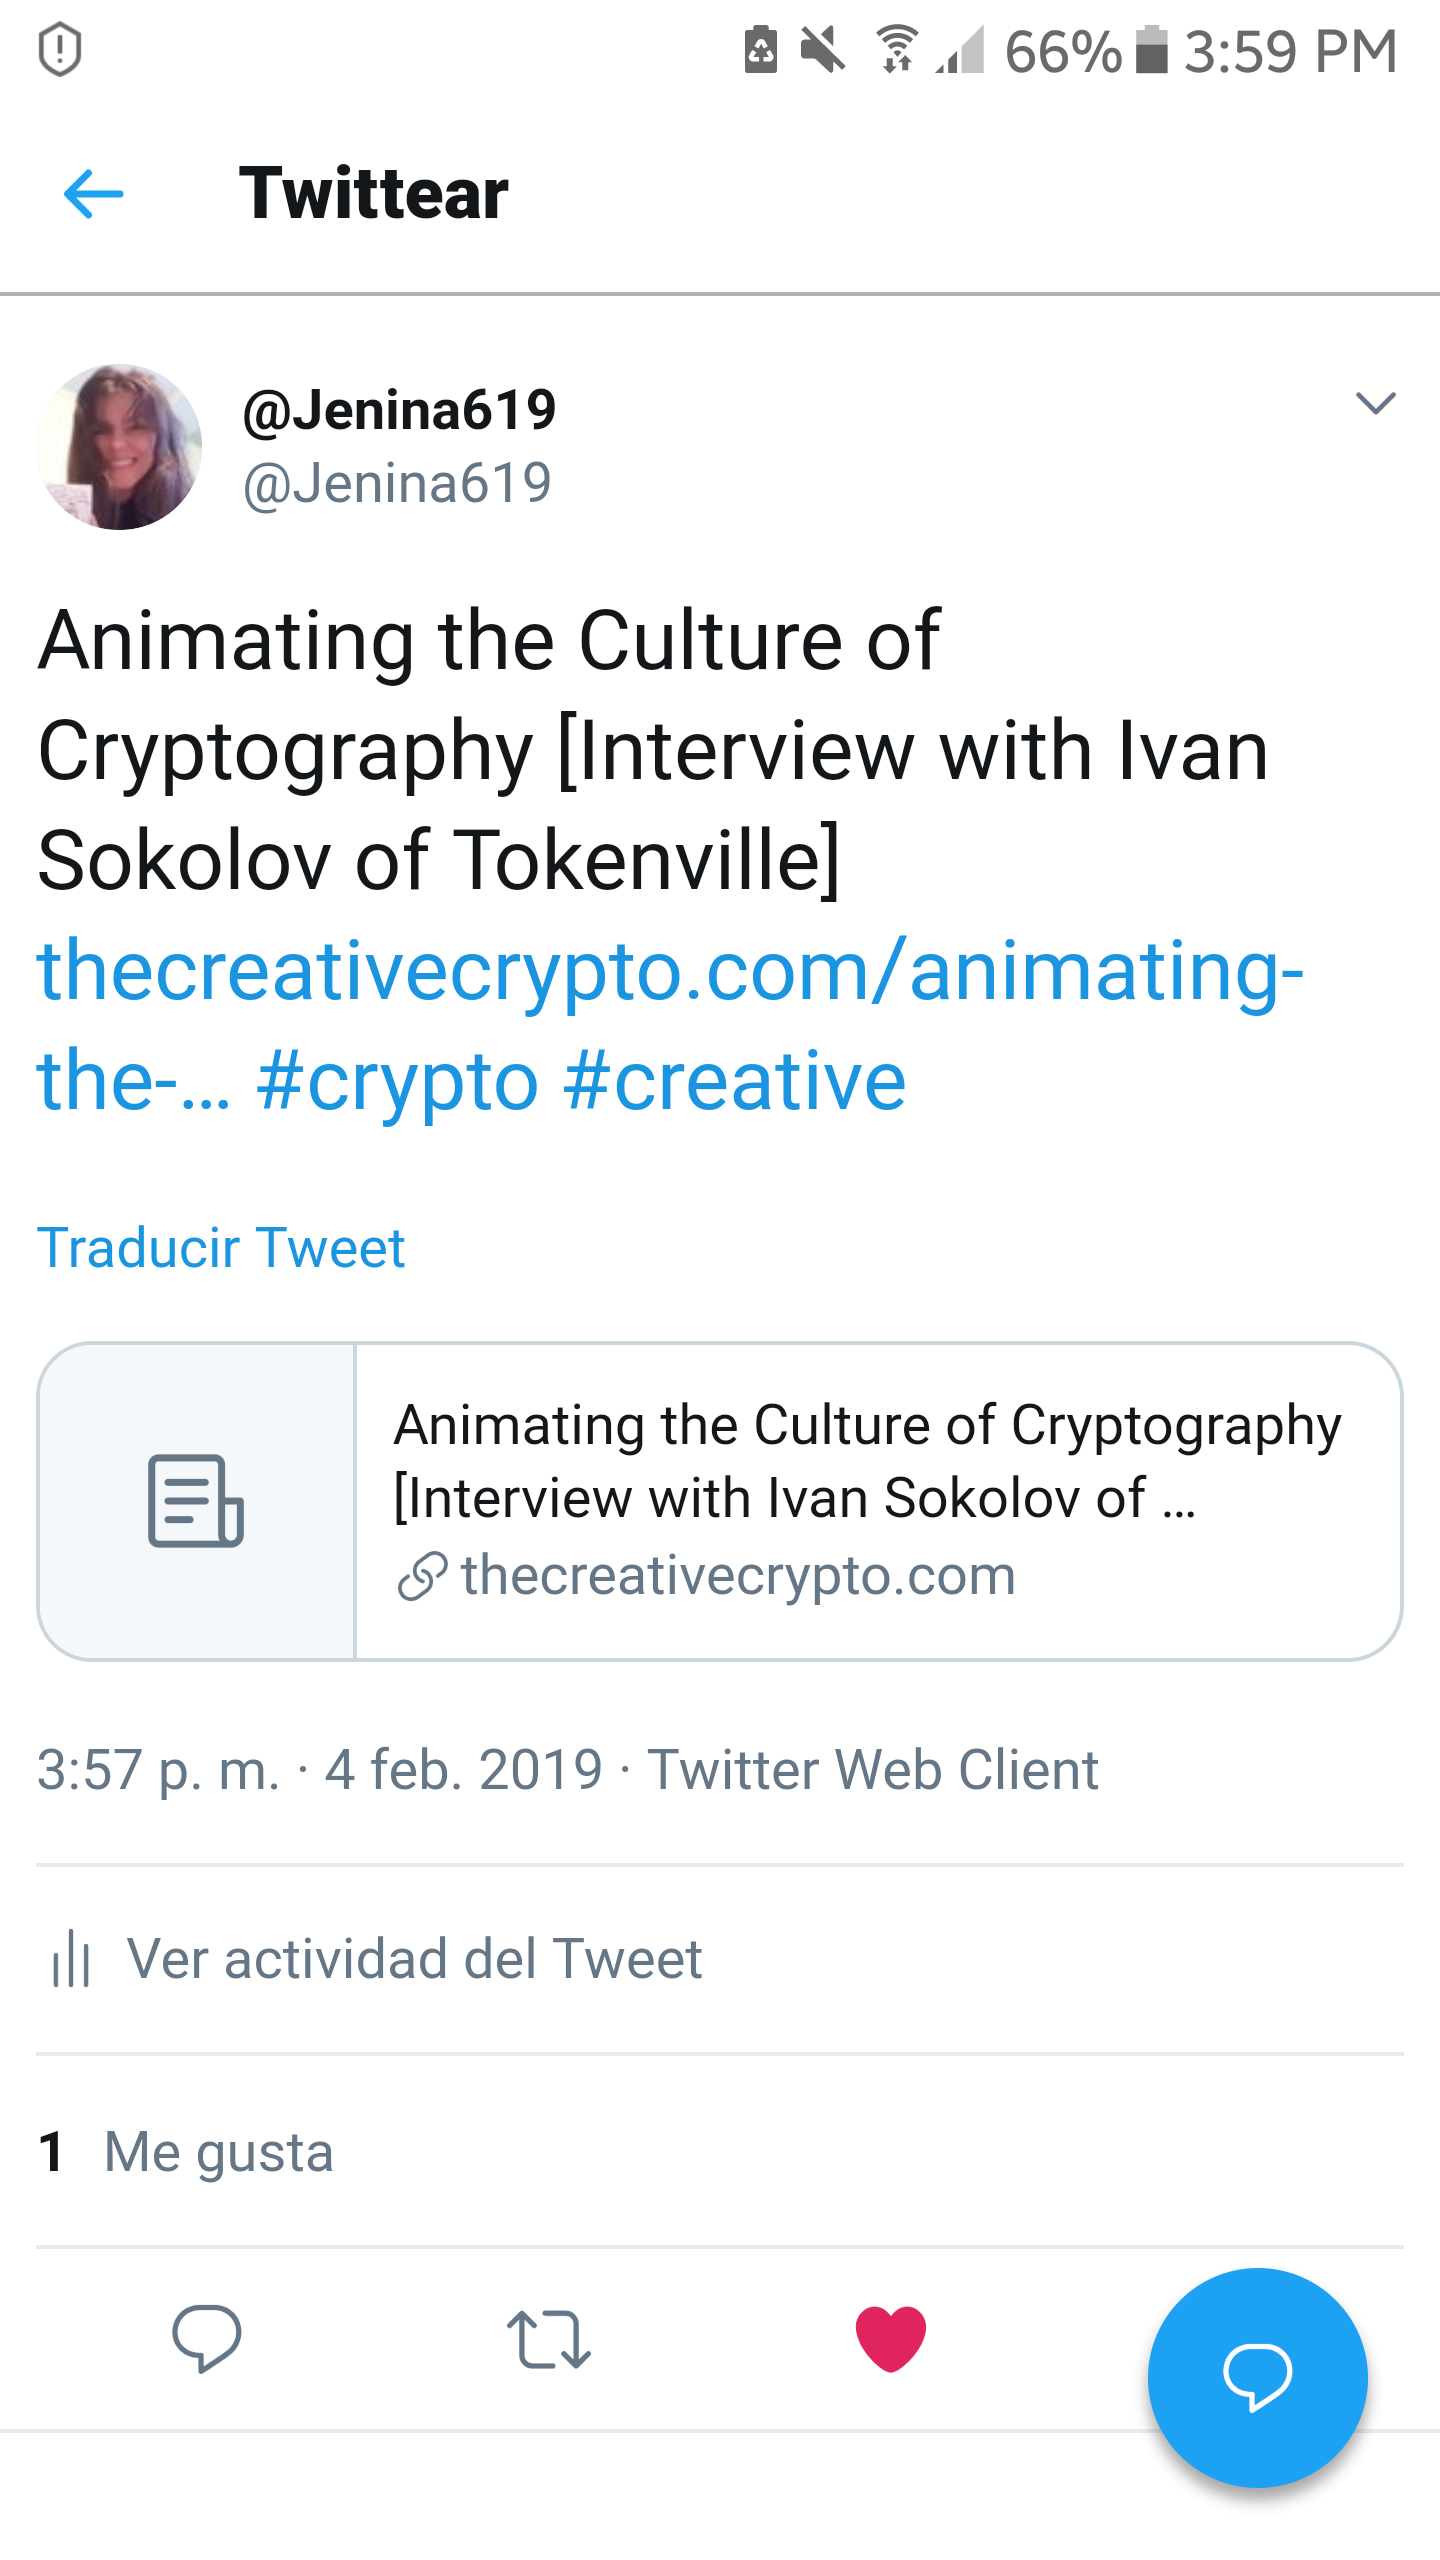Tap the document icon in link card

pos(196,1501)
